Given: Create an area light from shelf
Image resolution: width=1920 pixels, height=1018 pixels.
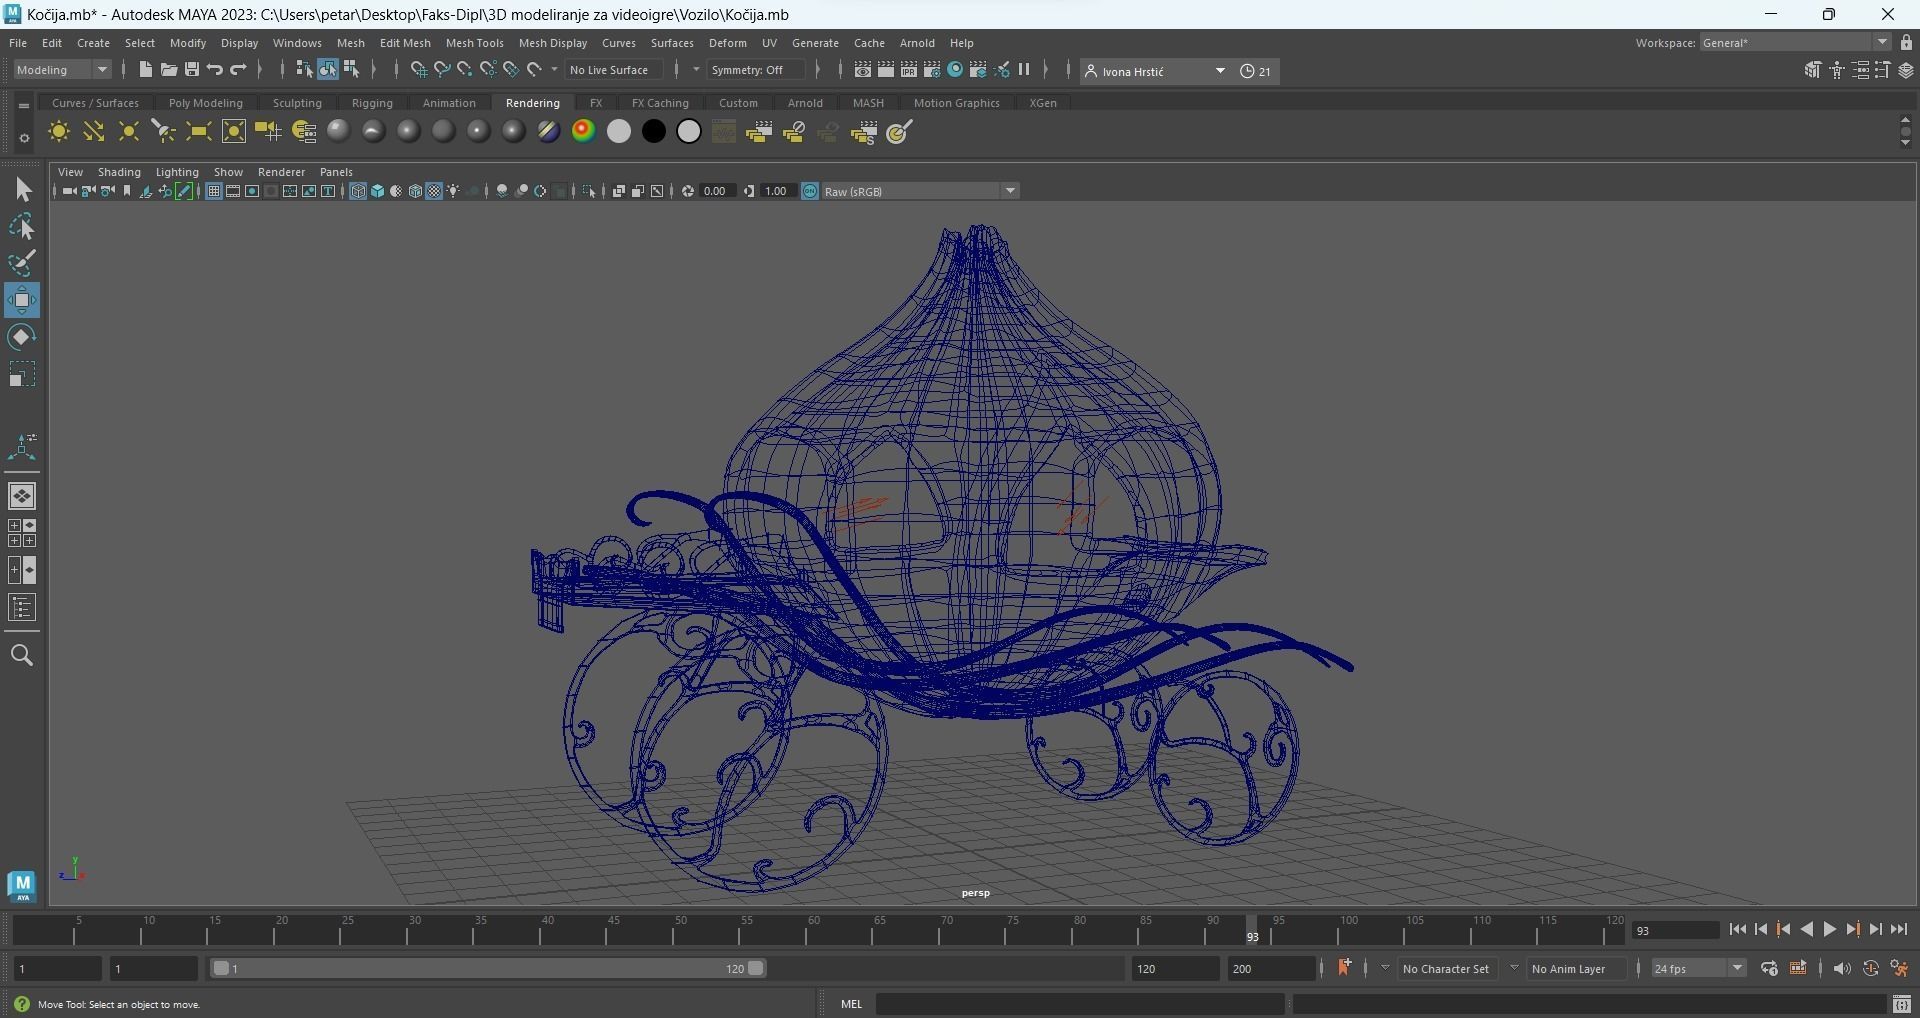Looking at the screenshot, I should click(x=198, y=132).
